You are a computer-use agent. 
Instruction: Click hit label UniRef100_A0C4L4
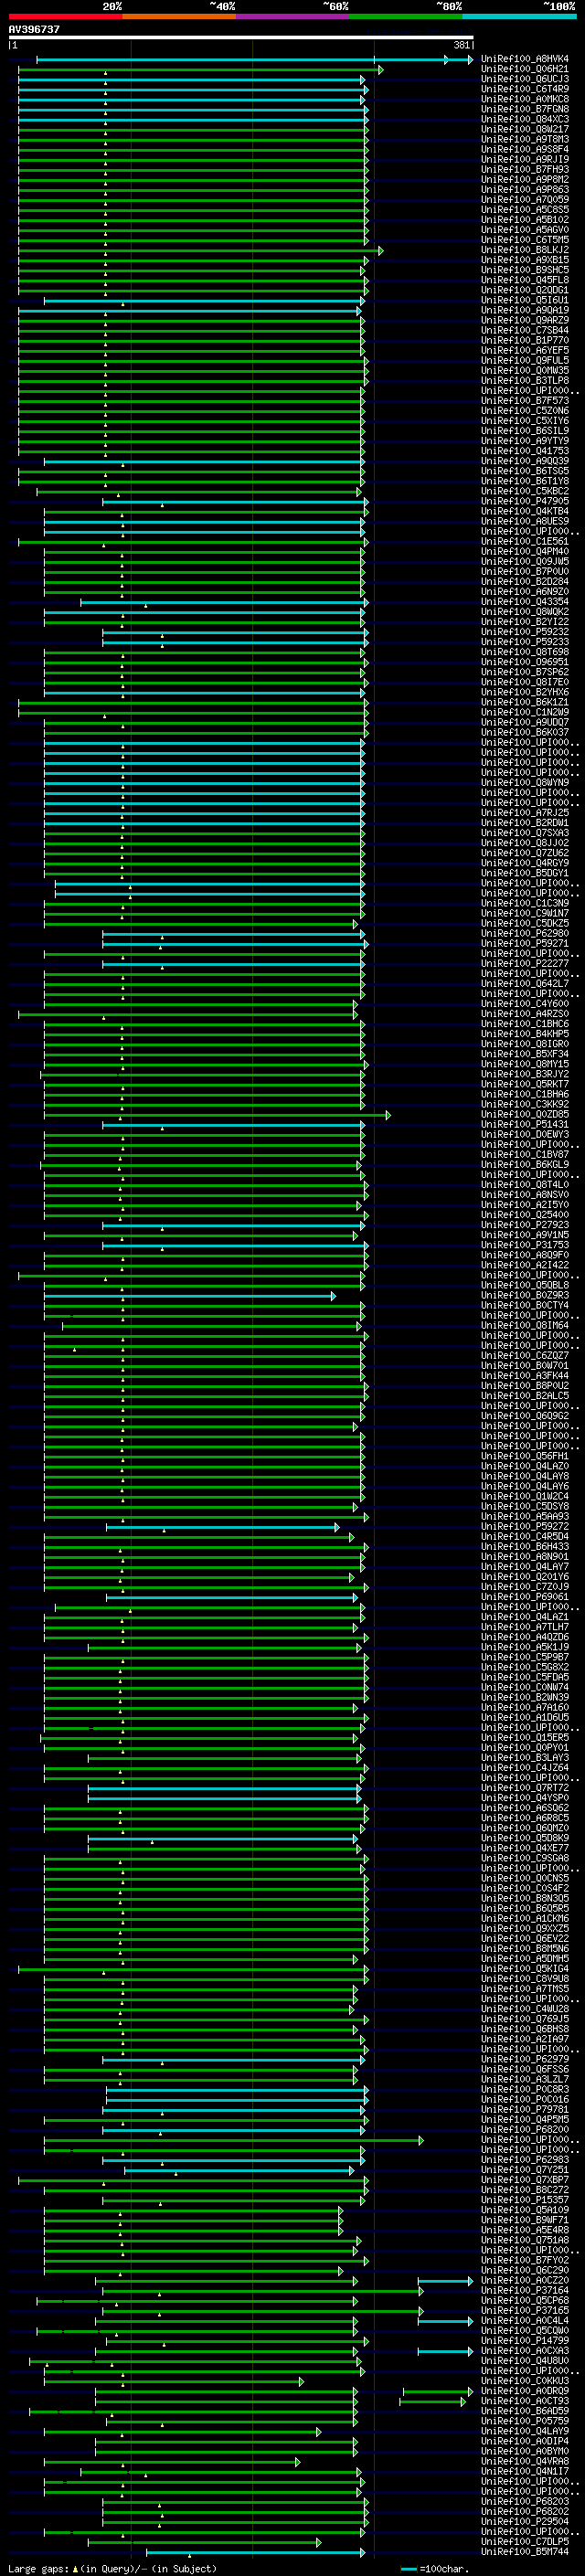tap(525, 2320)
